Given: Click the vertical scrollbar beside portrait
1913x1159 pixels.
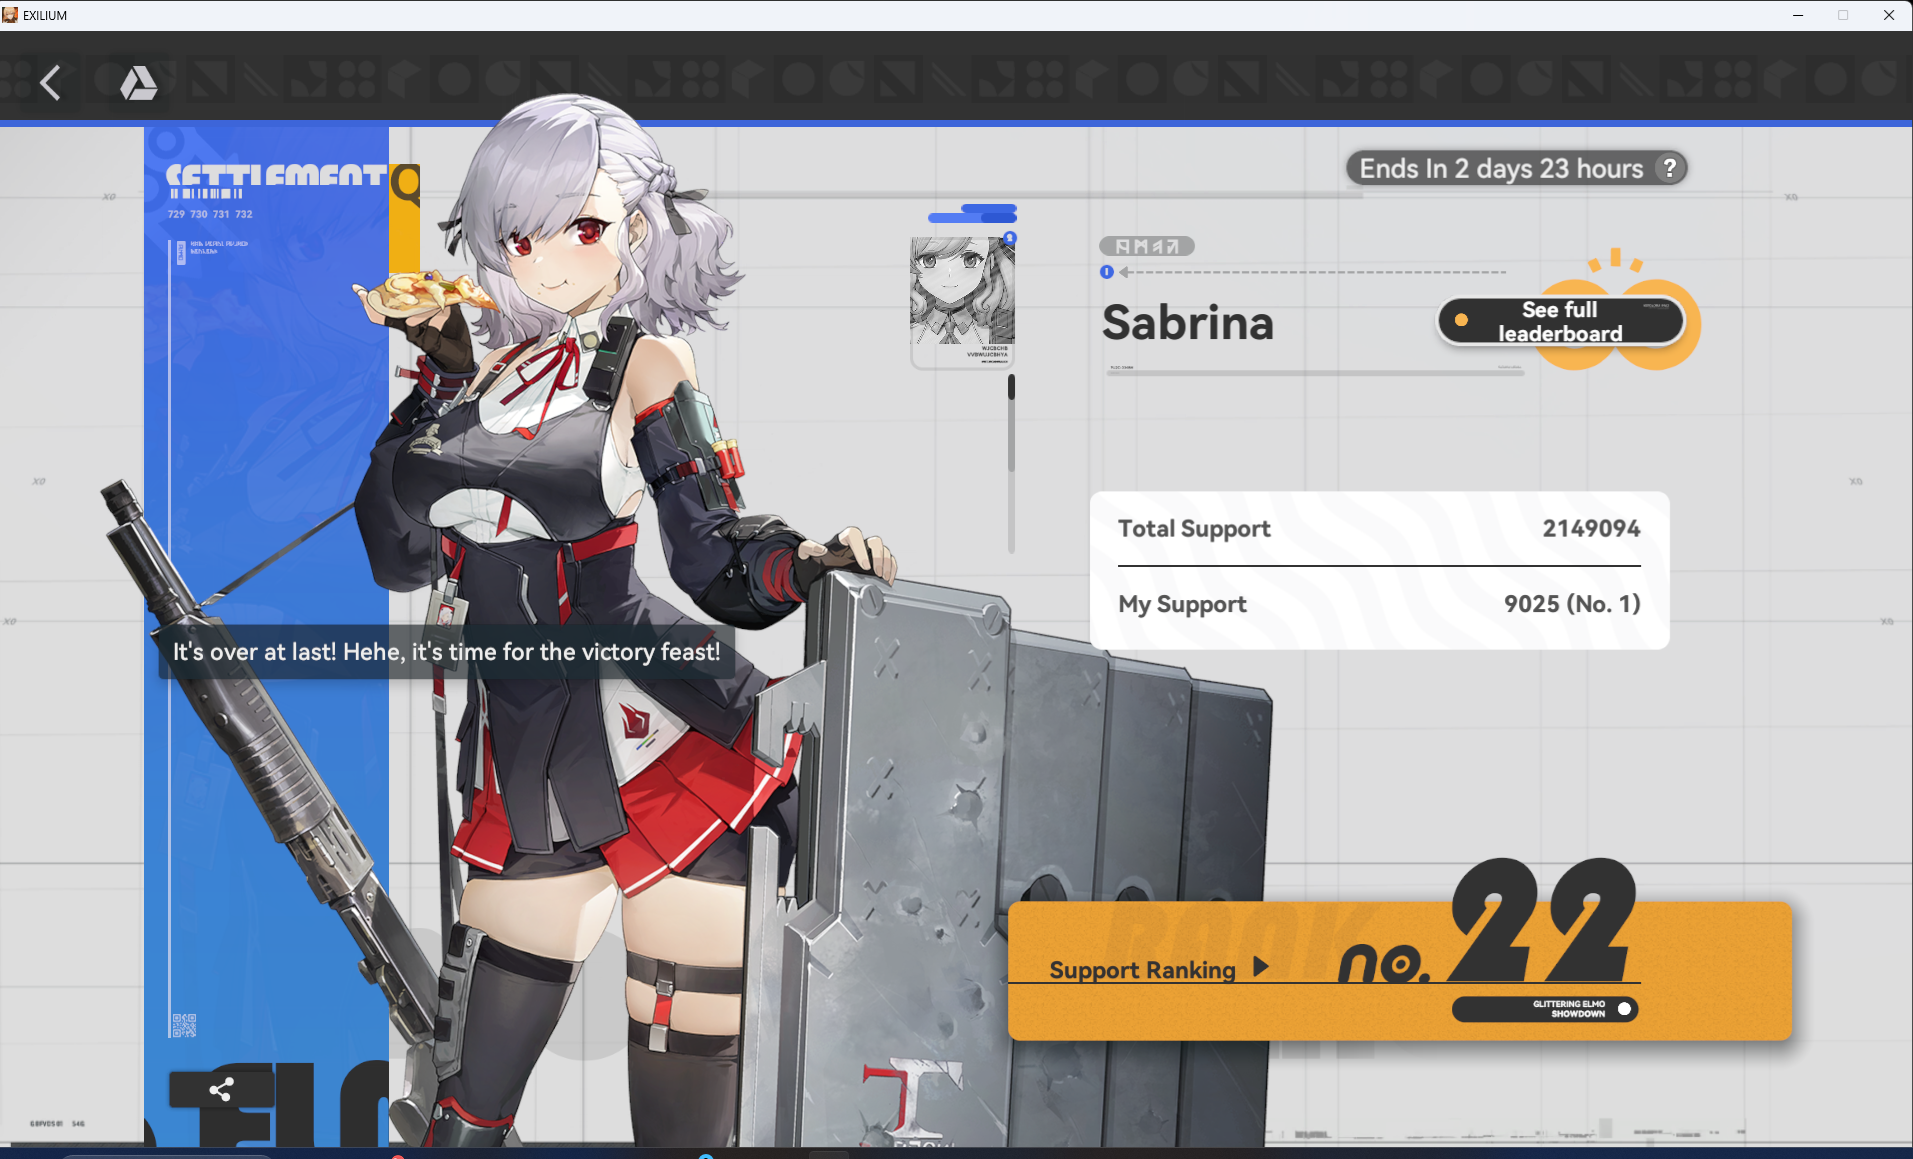Looking at the screenshot, I should (x=1011, y=462).
